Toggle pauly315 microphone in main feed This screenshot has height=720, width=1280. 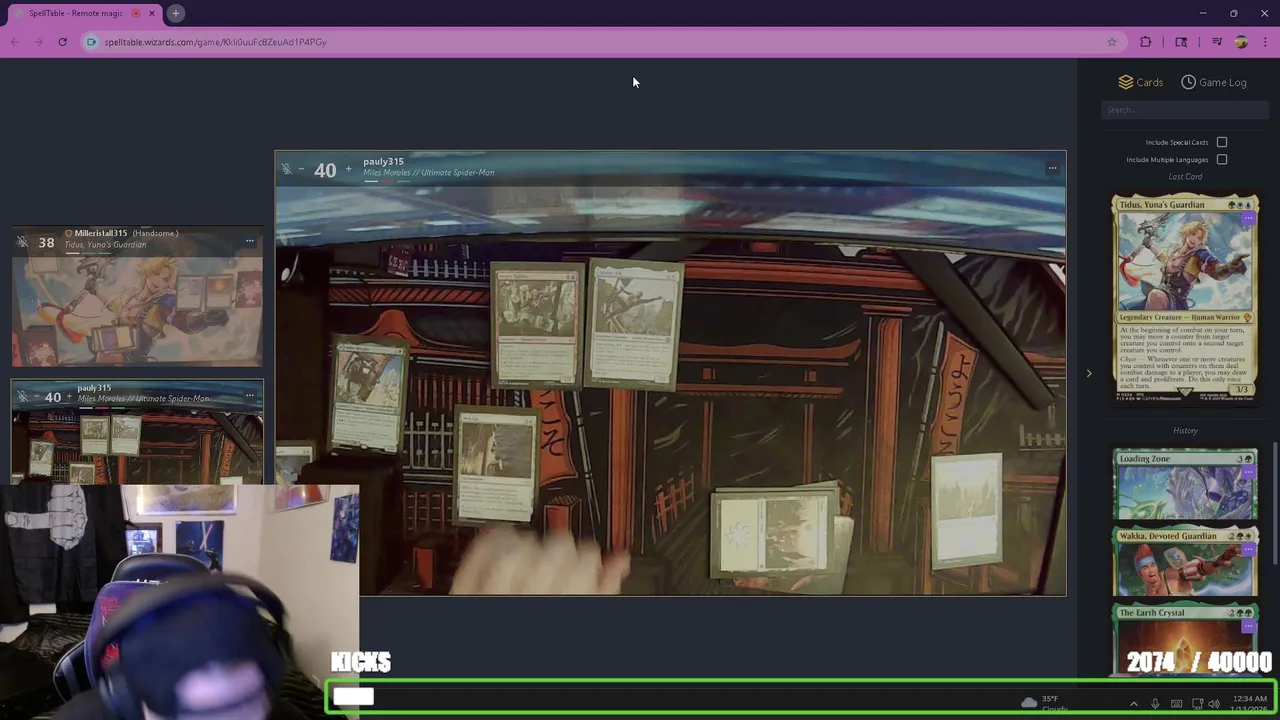coord(286,169)
